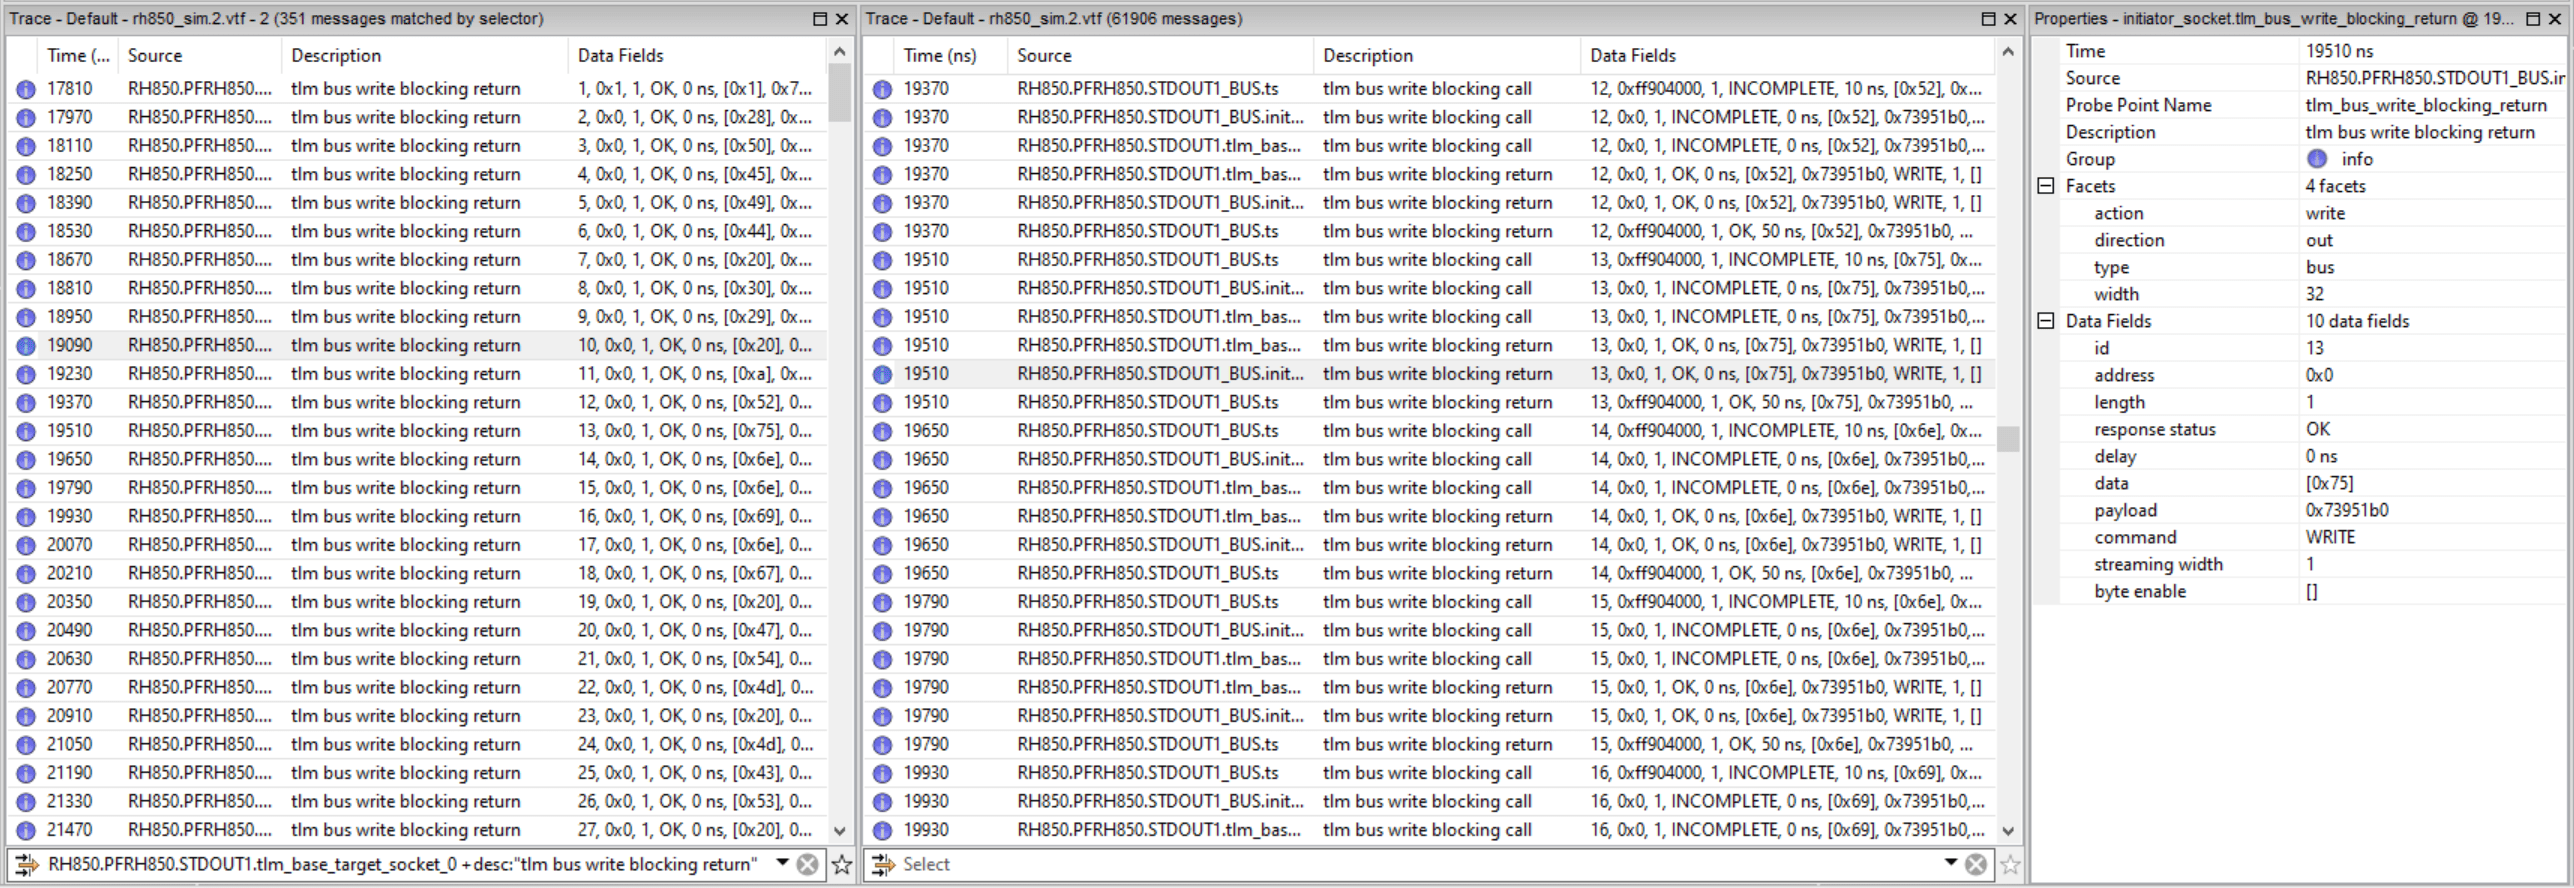Clear the left trace selector with the X
Viewport: 2574px width, 888px height.
coord(808,865)
